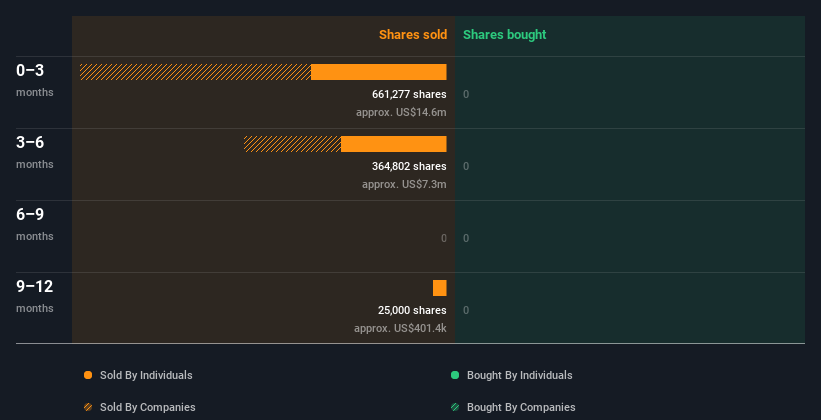Select the Sold By Companies legend label
This screenshot has height=420, width=821.
click(x=148, y=407)
